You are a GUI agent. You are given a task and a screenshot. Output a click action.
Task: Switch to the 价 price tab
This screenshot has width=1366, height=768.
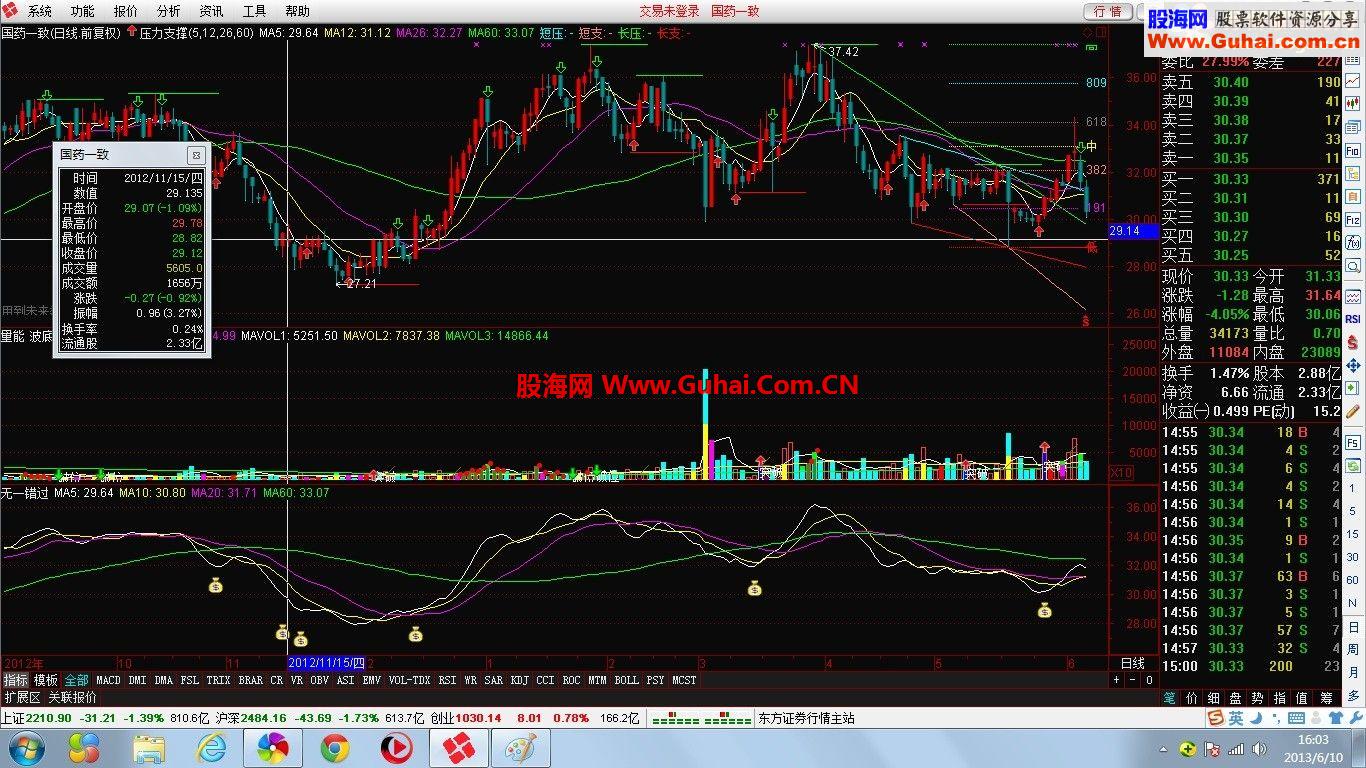(1190, 697)
